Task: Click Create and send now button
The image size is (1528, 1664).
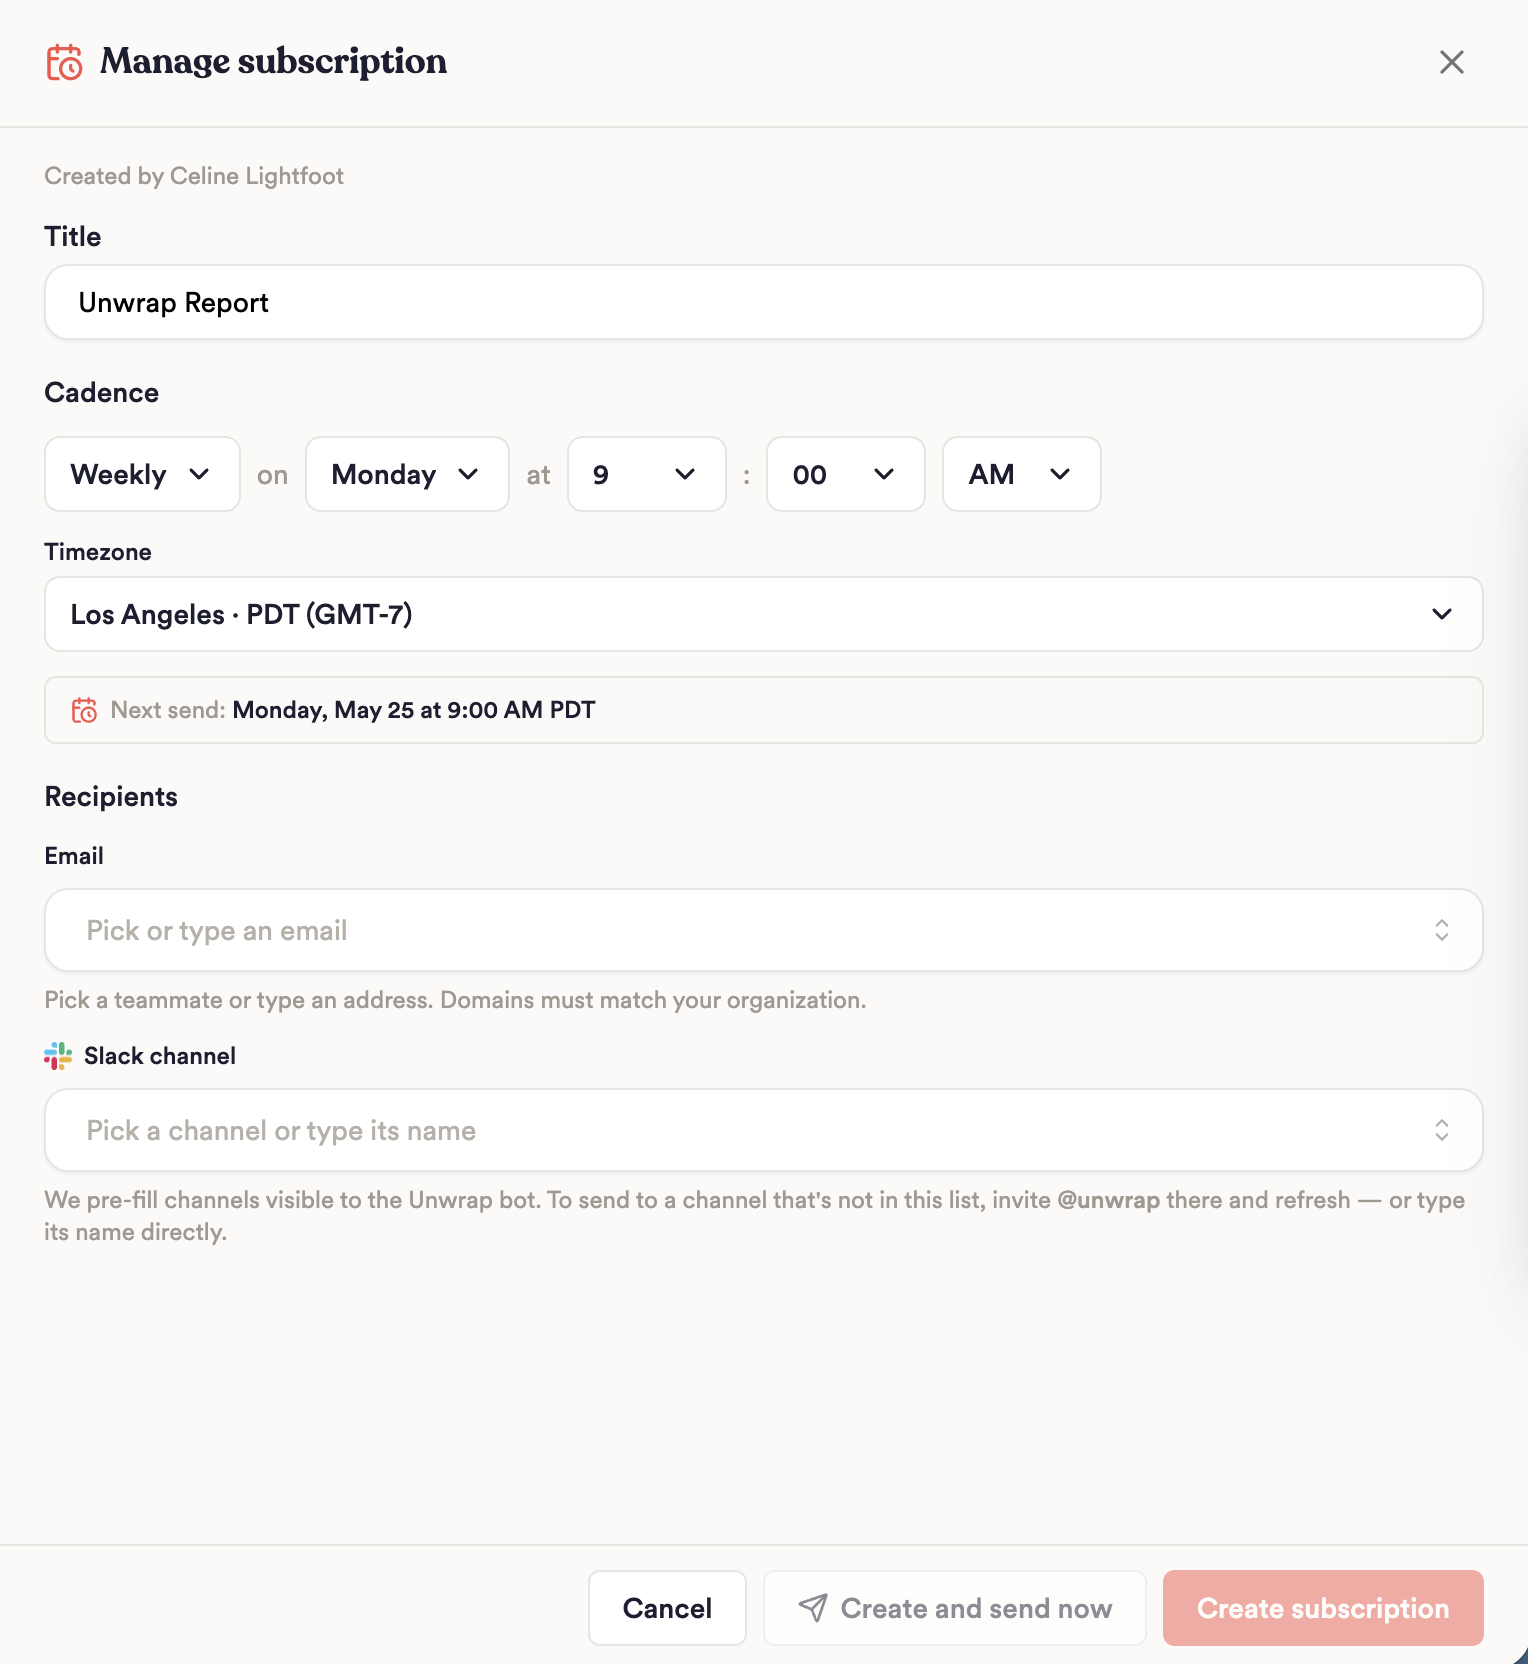Action: [954, 1608]
